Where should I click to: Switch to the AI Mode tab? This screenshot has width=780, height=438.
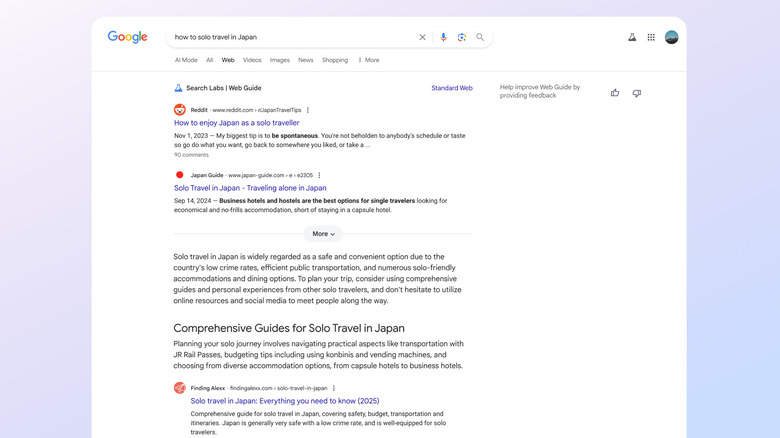click(x=186, y=60)
